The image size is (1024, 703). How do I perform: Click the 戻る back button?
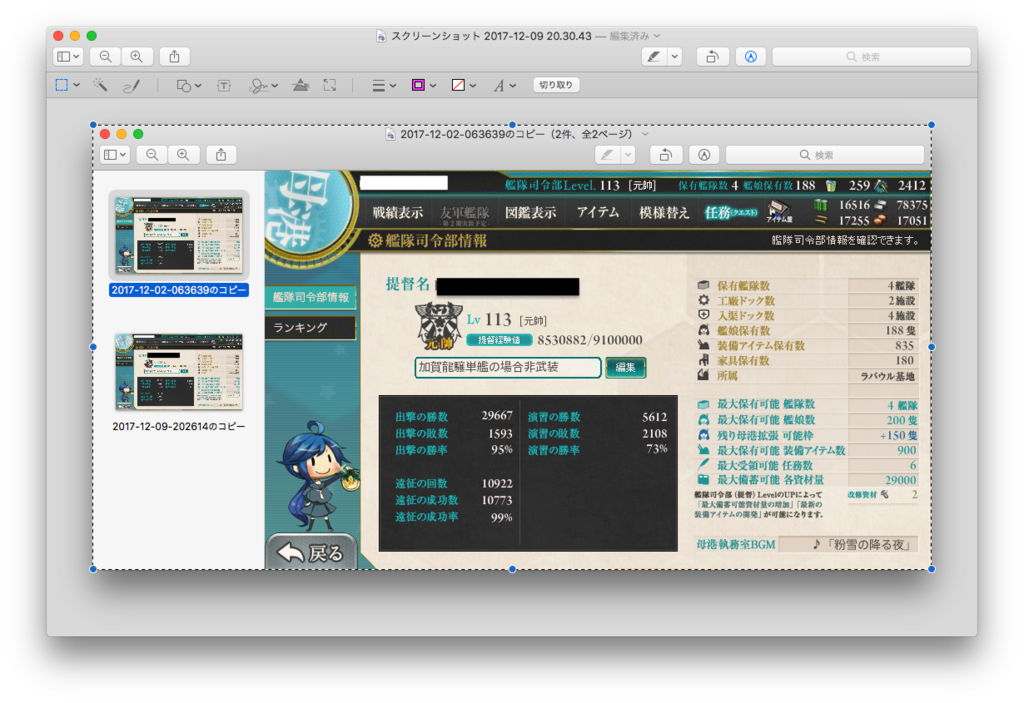[x=312, y=552]
